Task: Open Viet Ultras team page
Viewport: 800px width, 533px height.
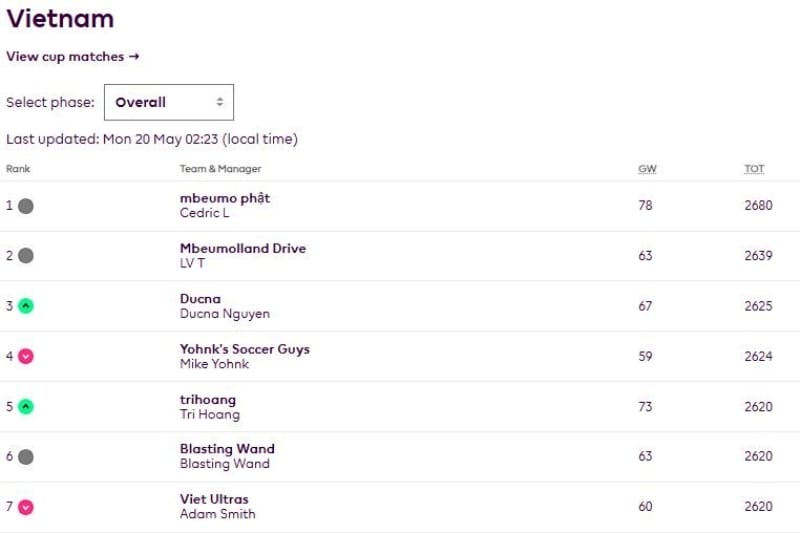Action: click(x=214, y=499)
